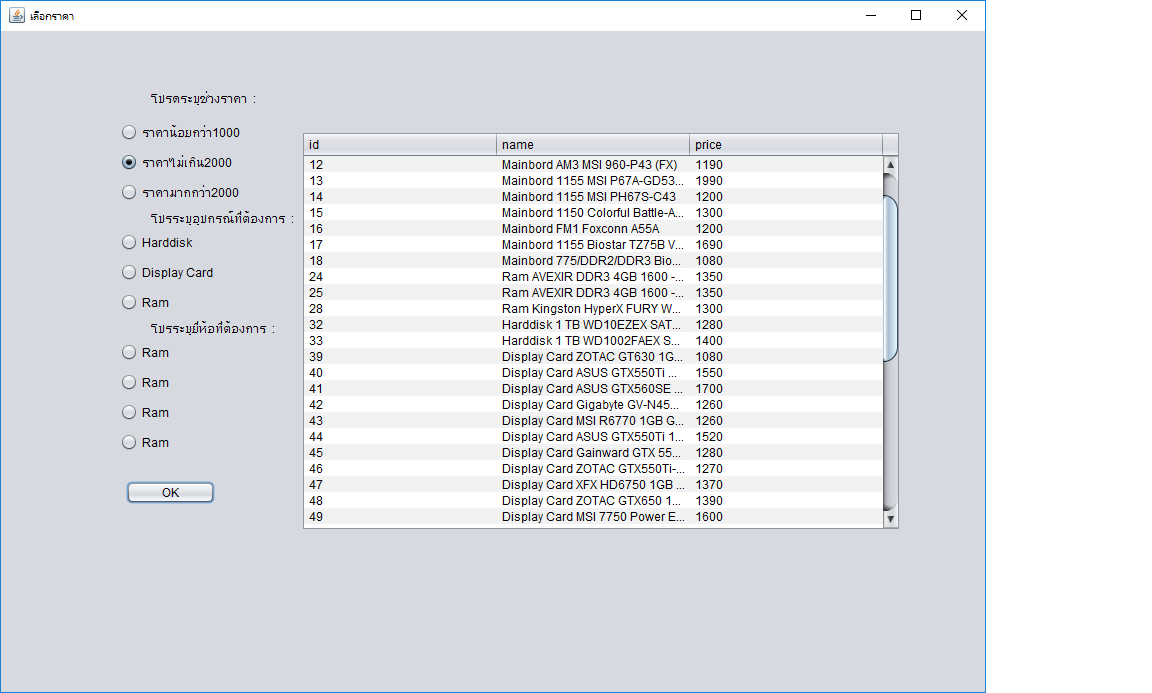Screen dimensions: 1152x693
Task: Click the table's vertical scrollbar thumb
Action: pyautogui.click(x=890, y=279)
